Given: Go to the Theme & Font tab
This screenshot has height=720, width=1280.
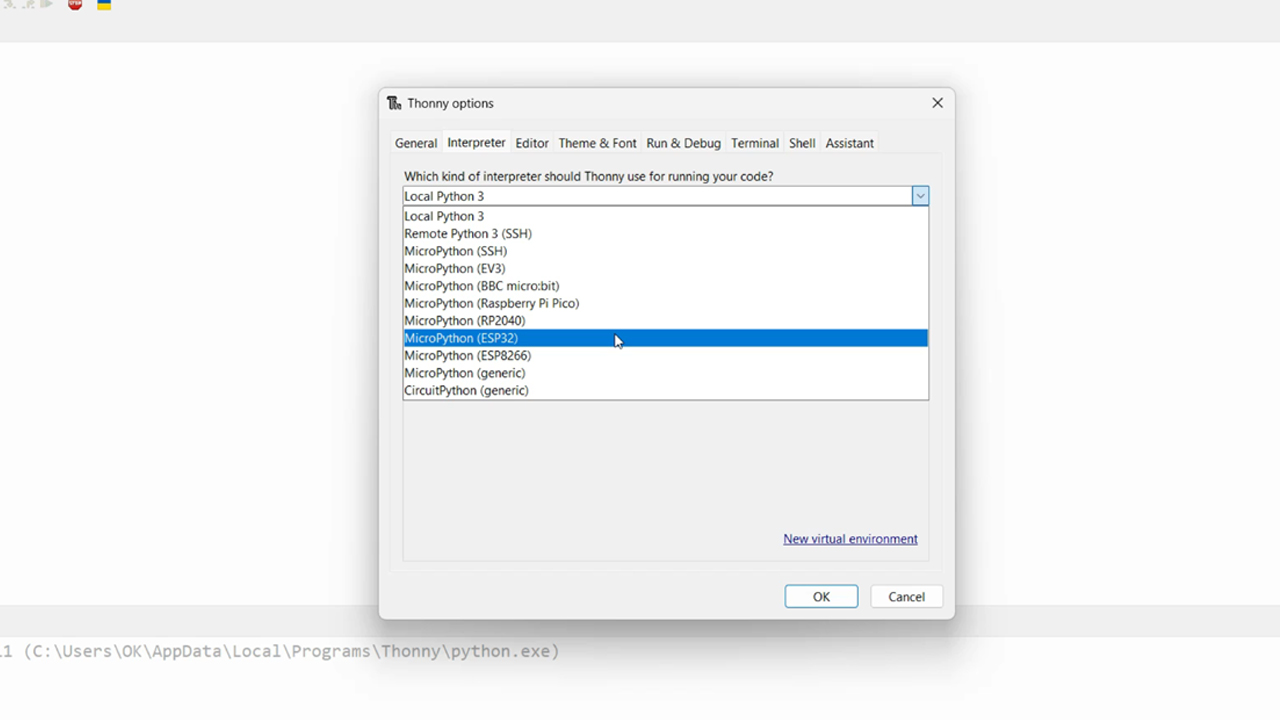Looking at the screenshot, I should click(597, 143).
